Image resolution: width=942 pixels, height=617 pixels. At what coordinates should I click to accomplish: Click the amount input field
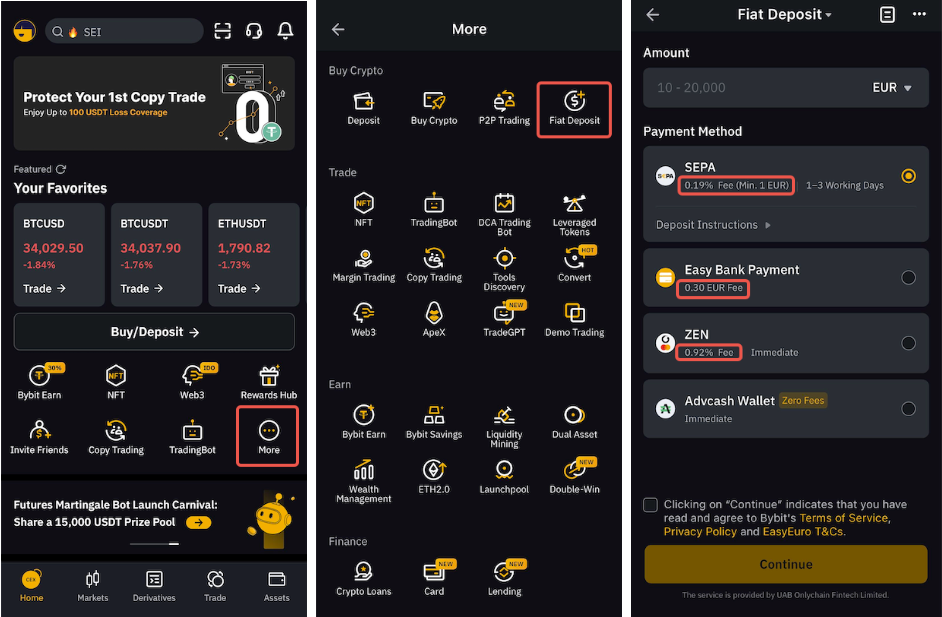tap(786, 88)
